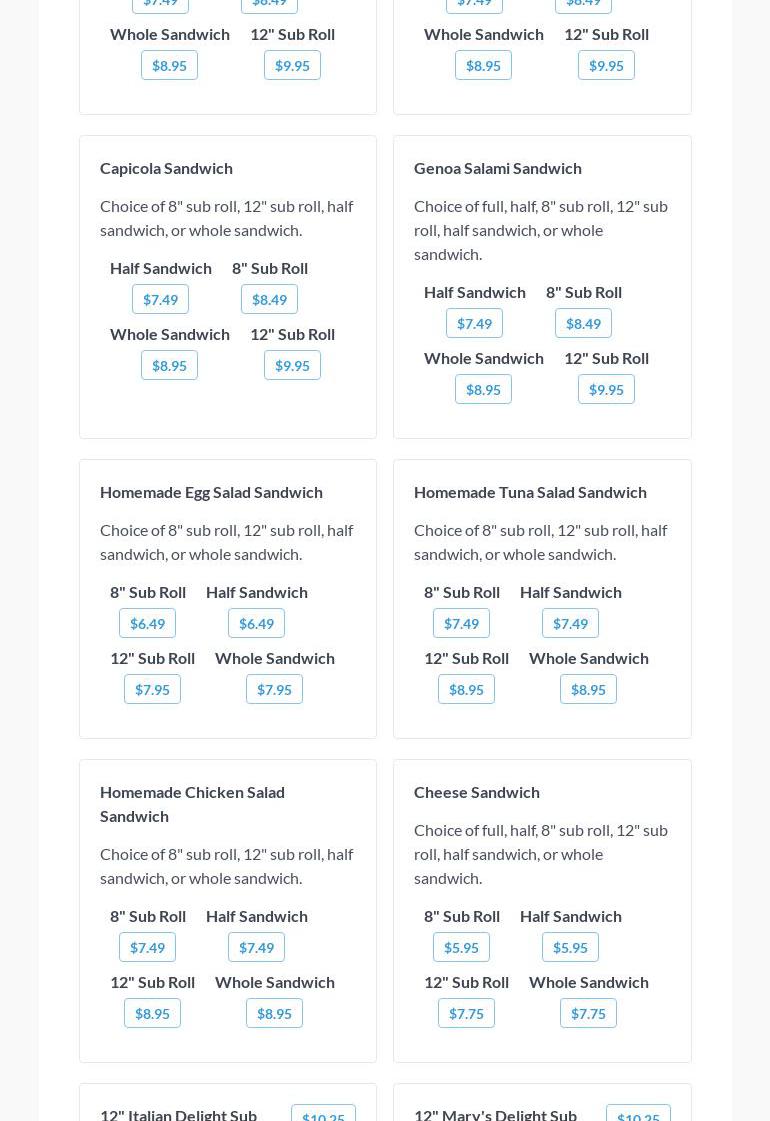Add Capicola 12" Sub Roll $9.95
Image resolution: width=770 pixels, height=1121 pixels.
point(292,365)
